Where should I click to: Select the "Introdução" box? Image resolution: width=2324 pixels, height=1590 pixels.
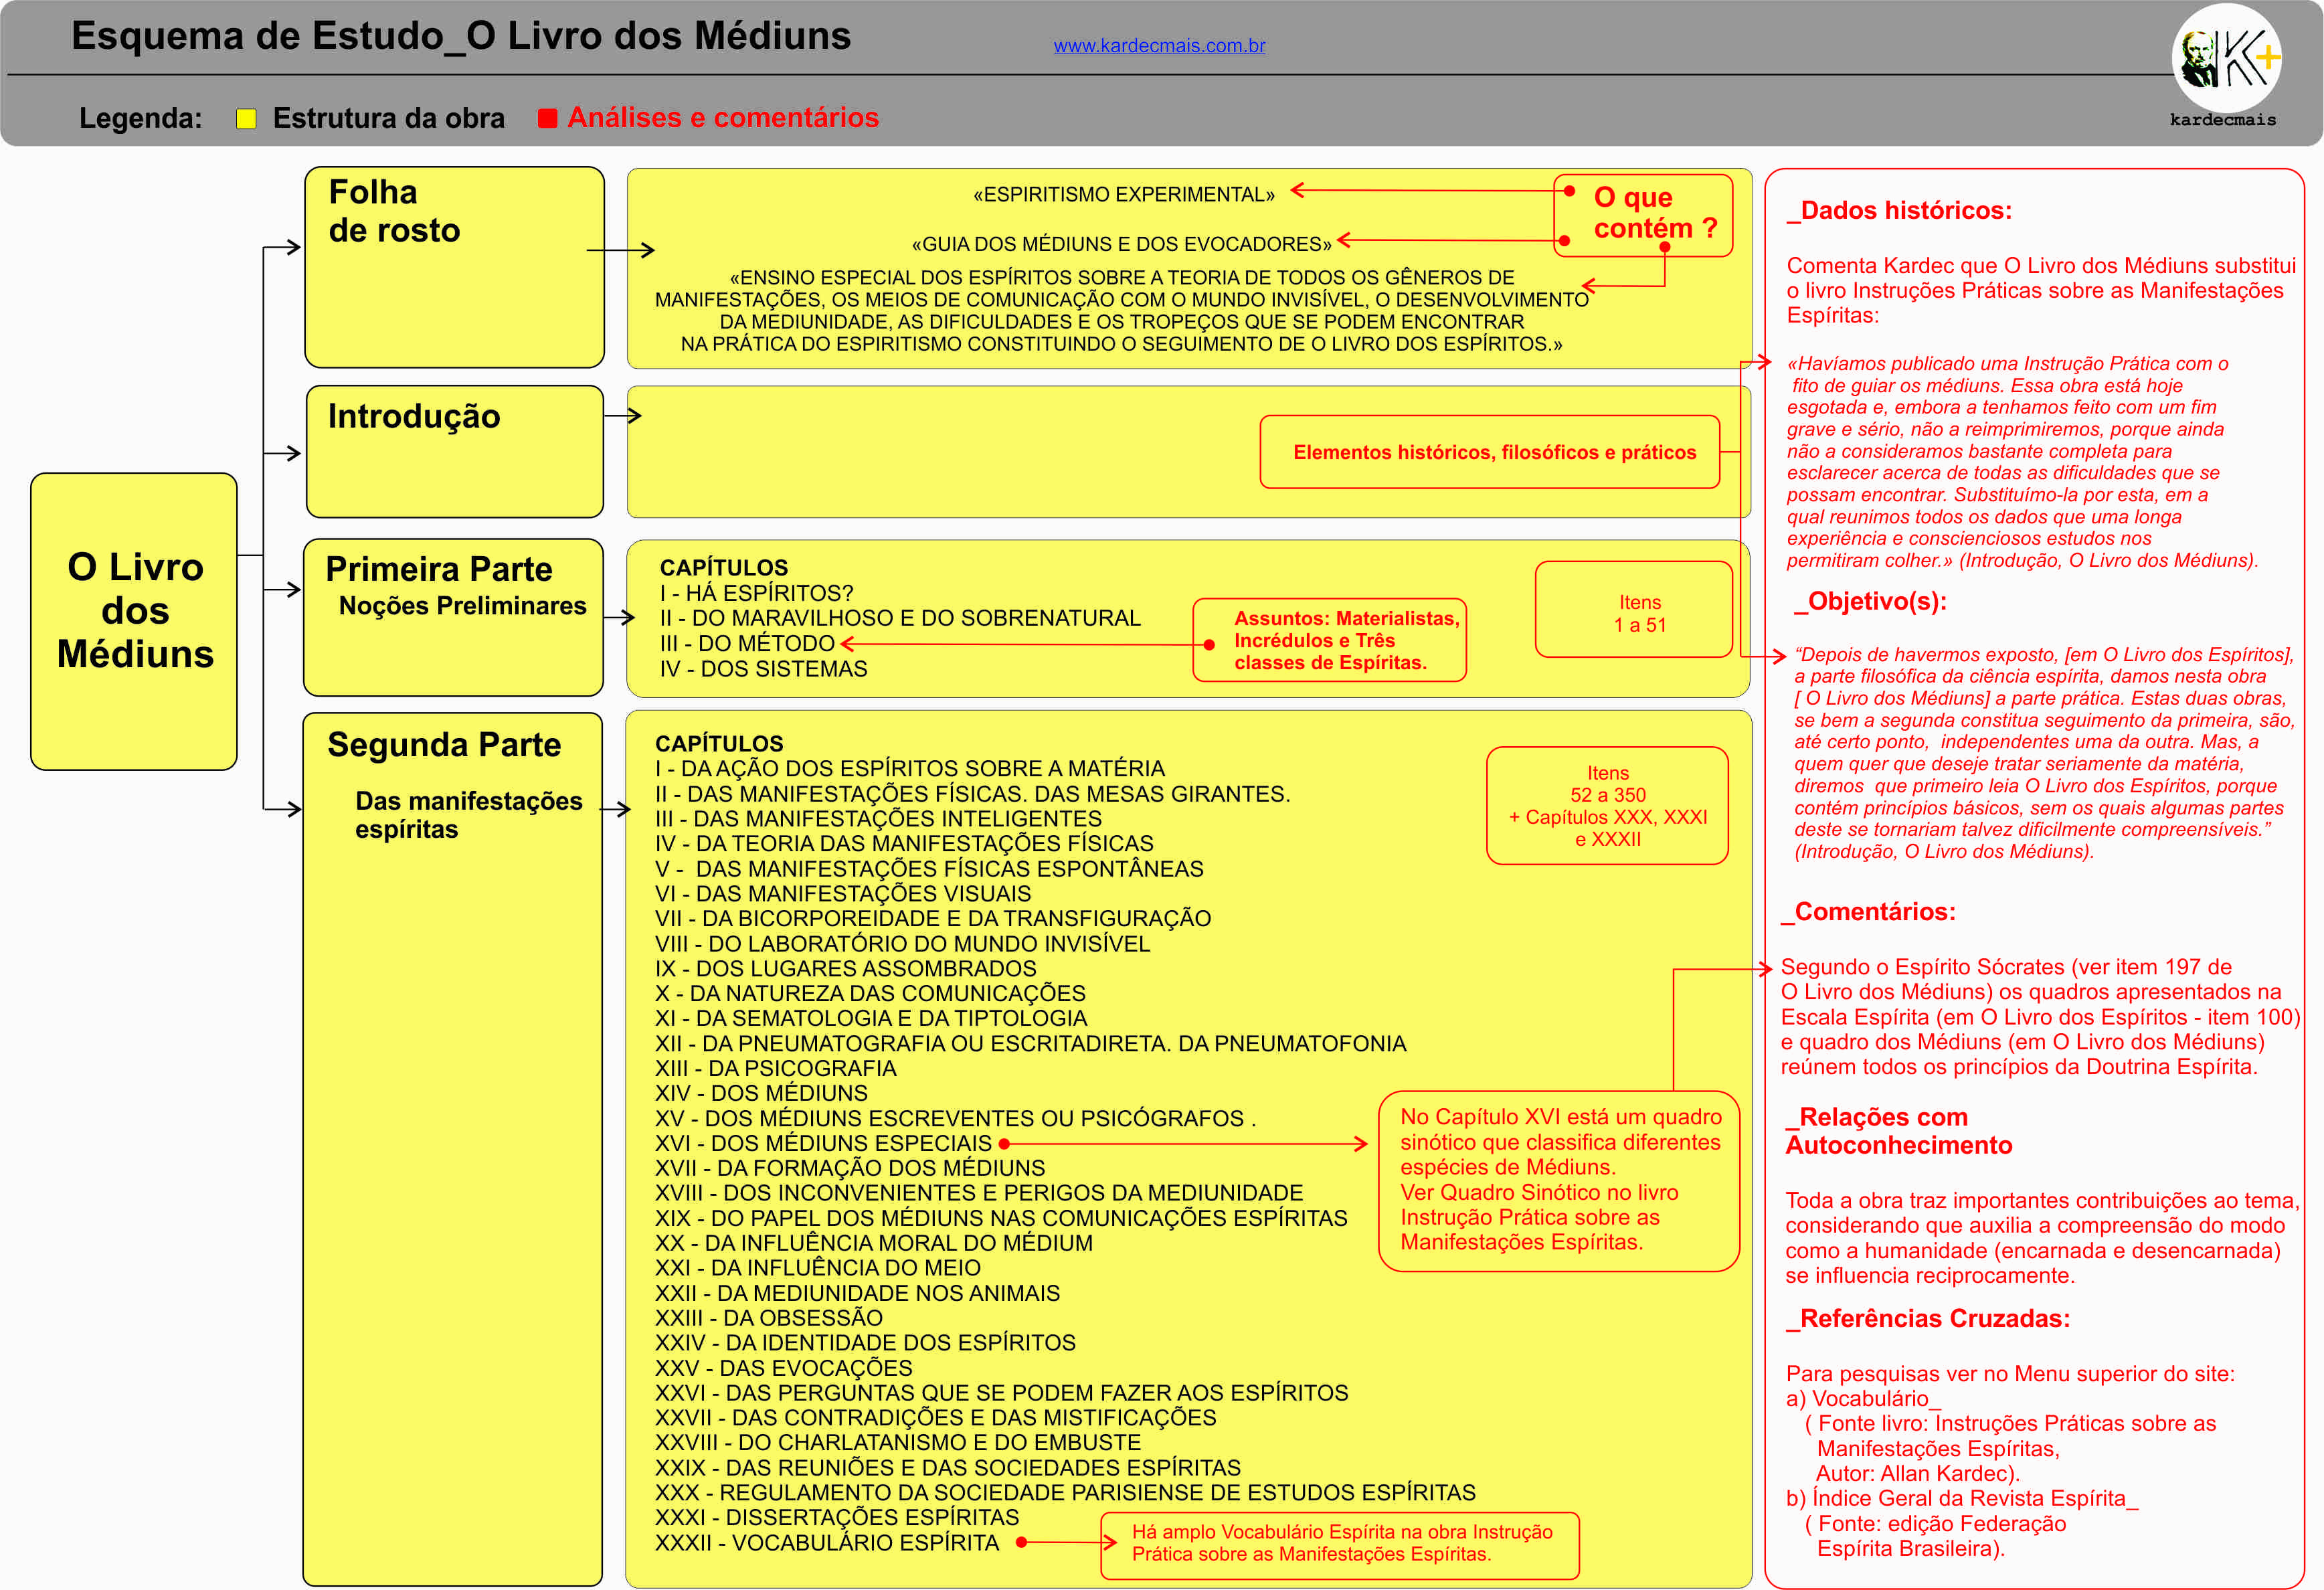(455, 452)
